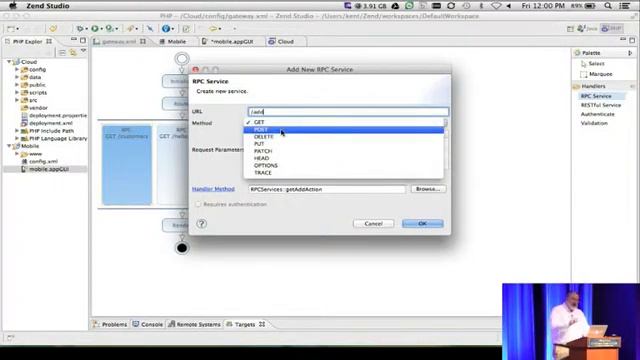Screen dimensions: 640x360
Task: Click the Apple menu icon
Action: point(13,6)
